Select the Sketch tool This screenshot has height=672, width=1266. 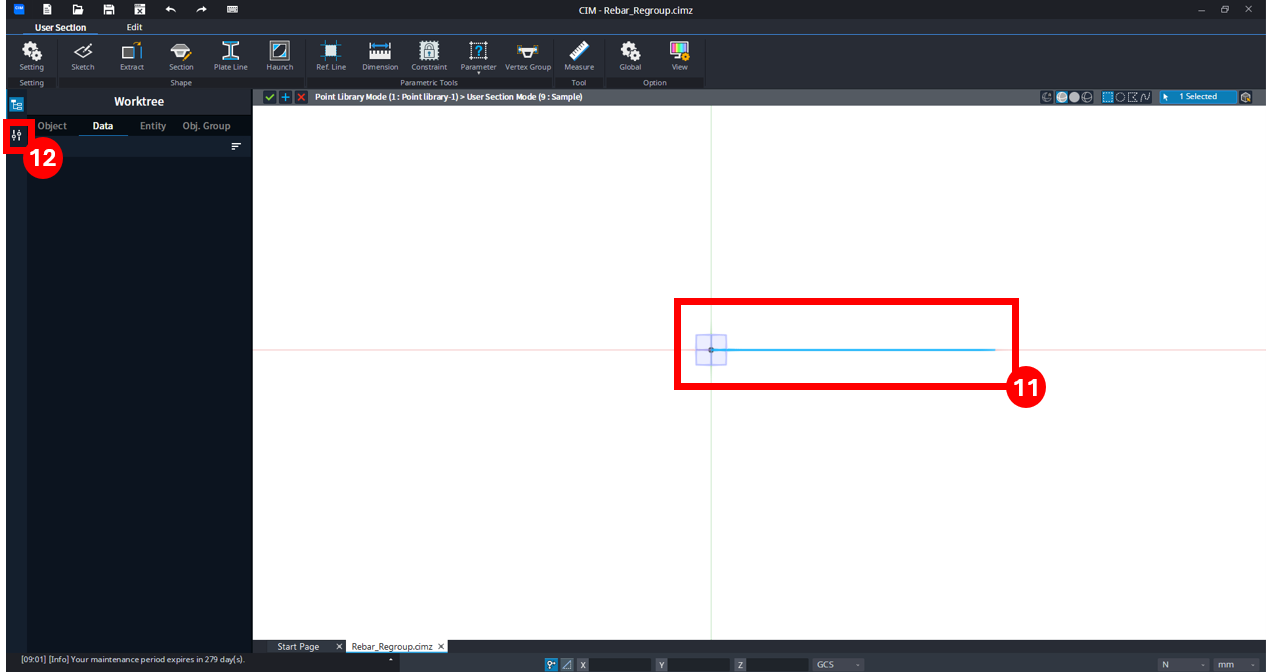(83, 55)
